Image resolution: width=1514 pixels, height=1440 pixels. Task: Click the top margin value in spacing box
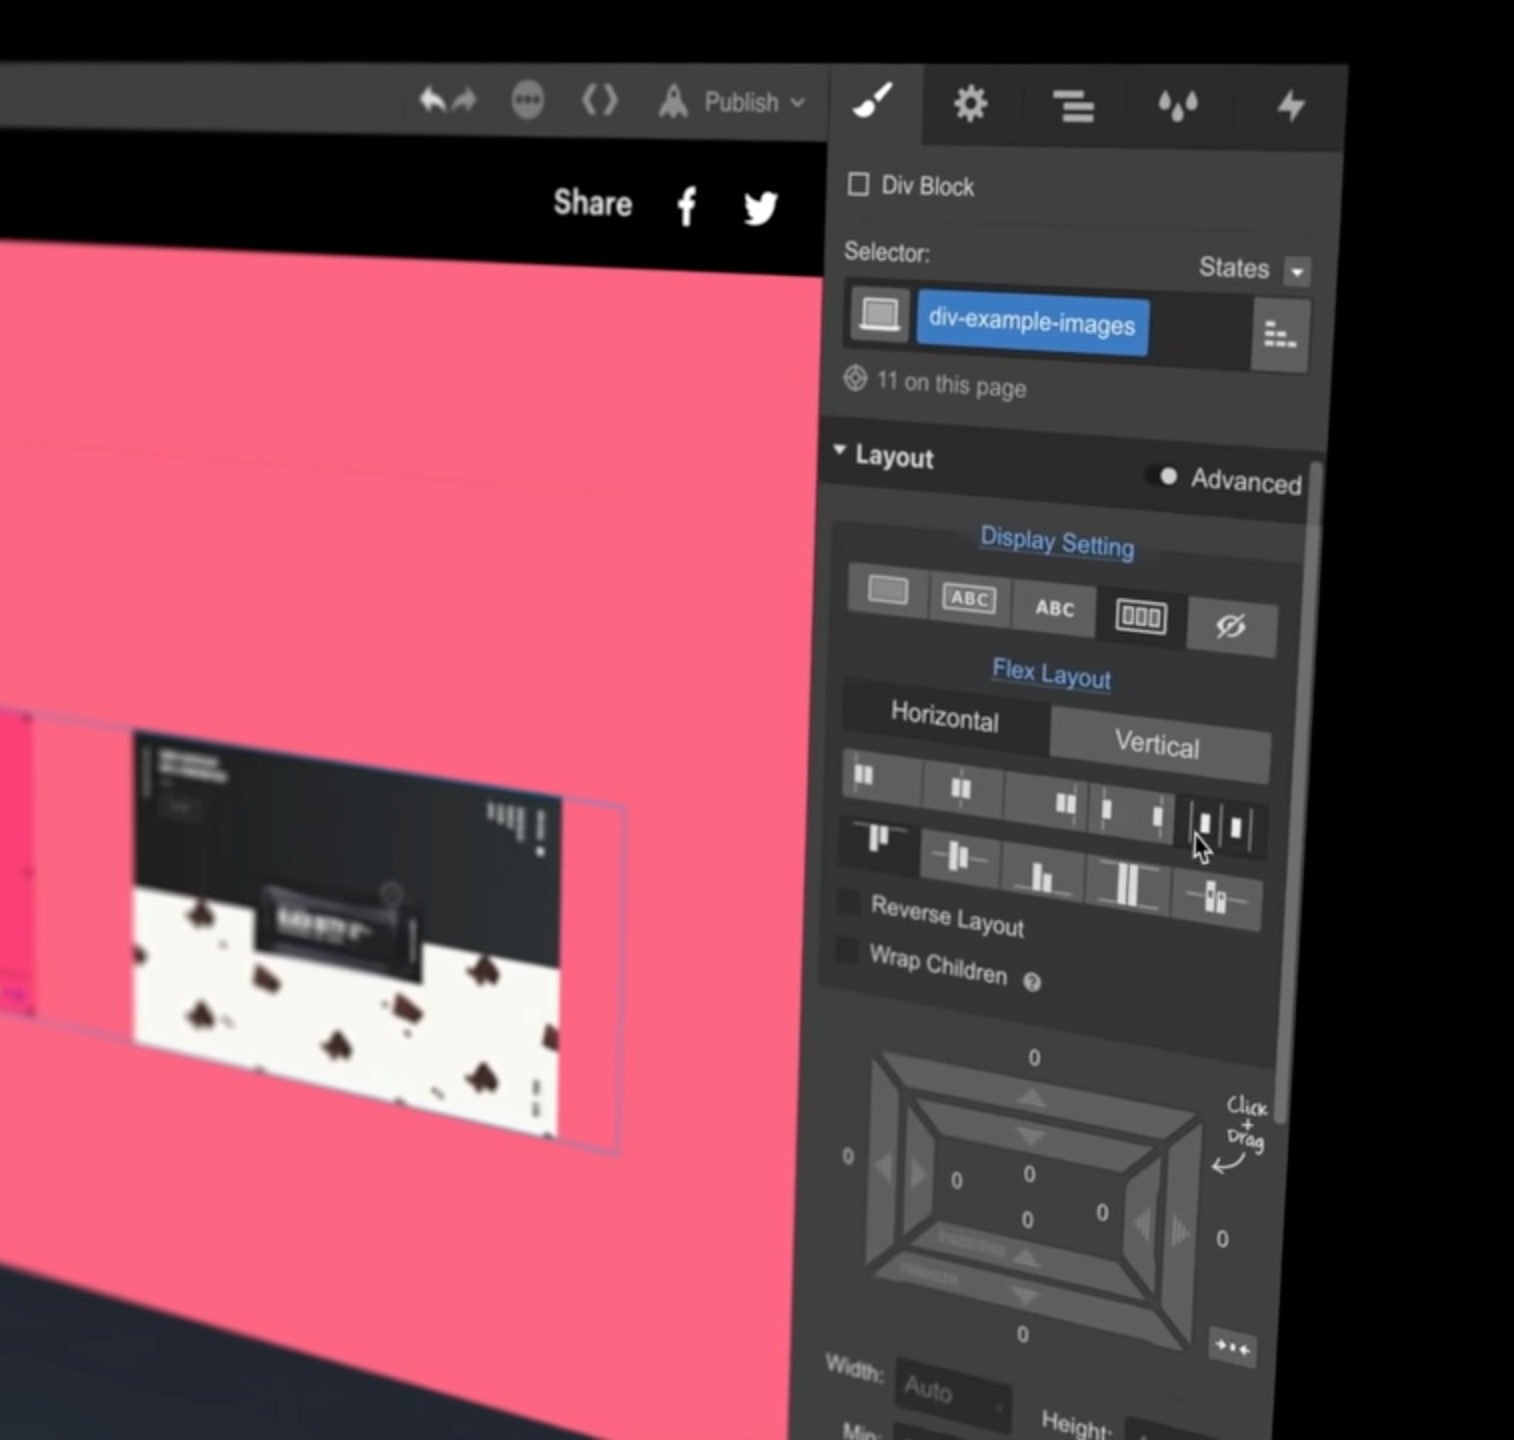(x=1034, y=1058)
